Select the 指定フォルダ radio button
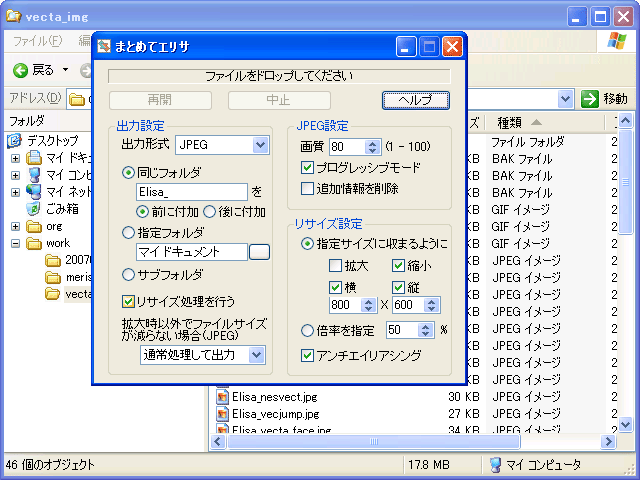The width and height of the screenshot is (640, 480). 128,232
